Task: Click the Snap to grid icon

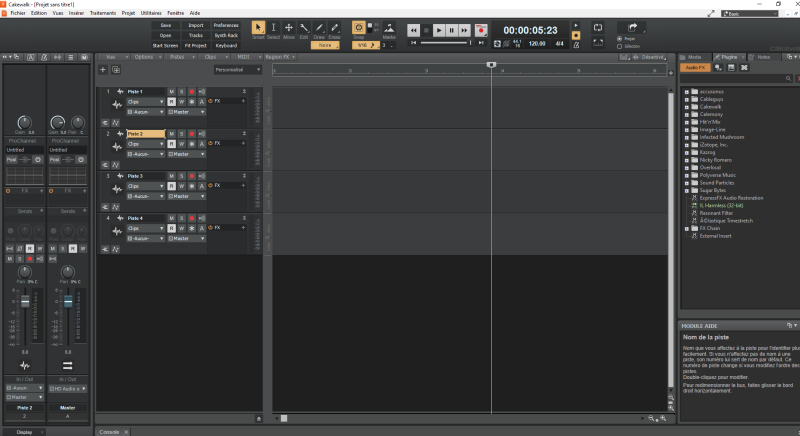Action: click(x=359, y=28)
